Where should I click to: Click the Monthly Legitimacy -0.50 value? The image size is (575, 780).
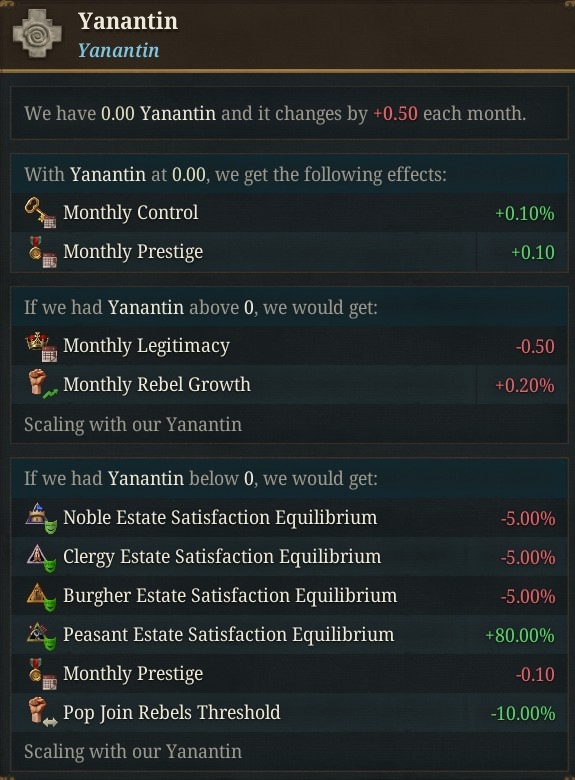click(535, 346)
